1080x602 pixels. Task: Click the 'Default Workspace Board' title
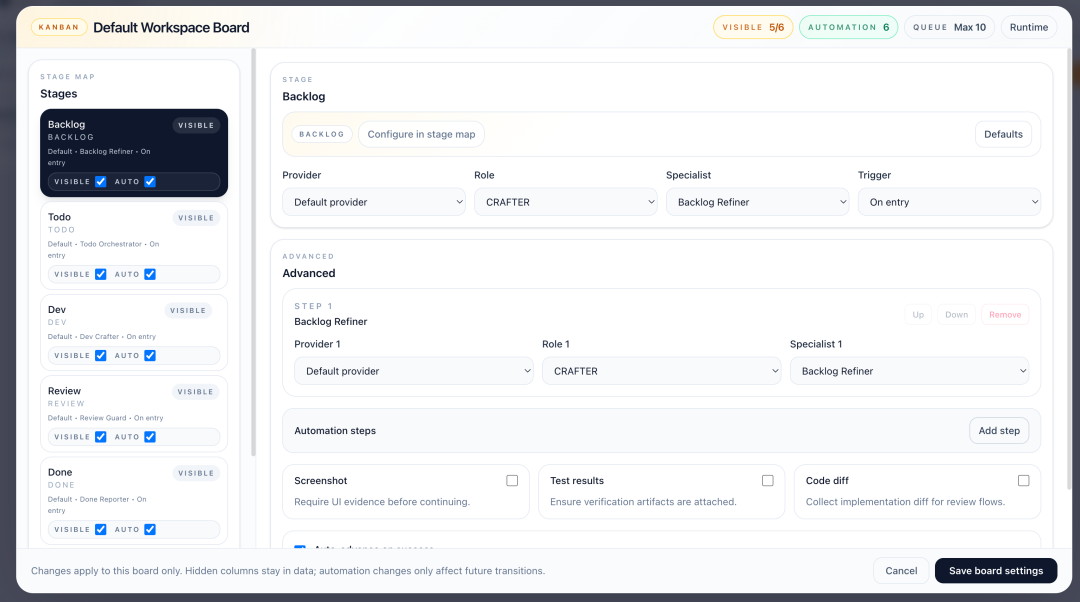coord(172,28)
